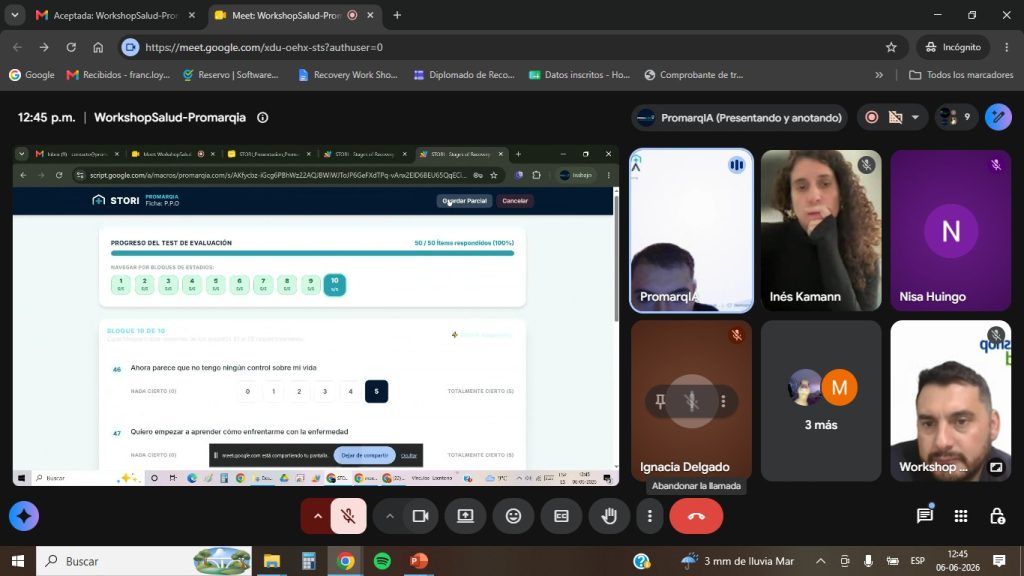Open Ignacia Delgado's tile more options
Screen dimensions: 1024x576
click(723, 401)
